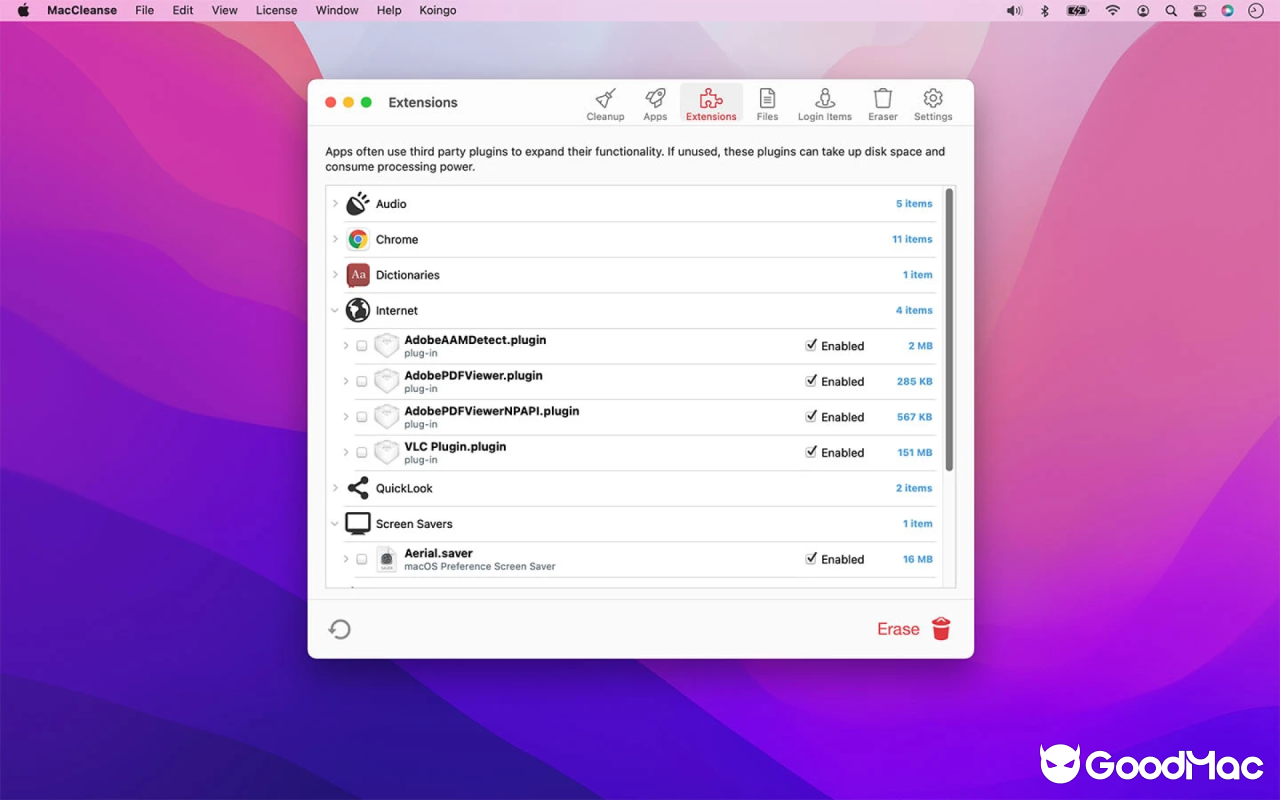The width and height of the screenshot is (1280, 800).
Task: Open the Koingo menu
Action: point(437,10)
